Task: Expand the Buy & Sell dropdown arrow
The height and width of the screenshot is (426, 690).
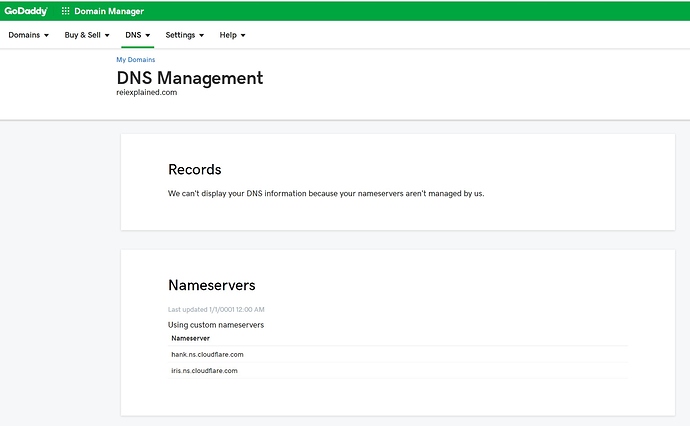Action: (x=107, y=35)
